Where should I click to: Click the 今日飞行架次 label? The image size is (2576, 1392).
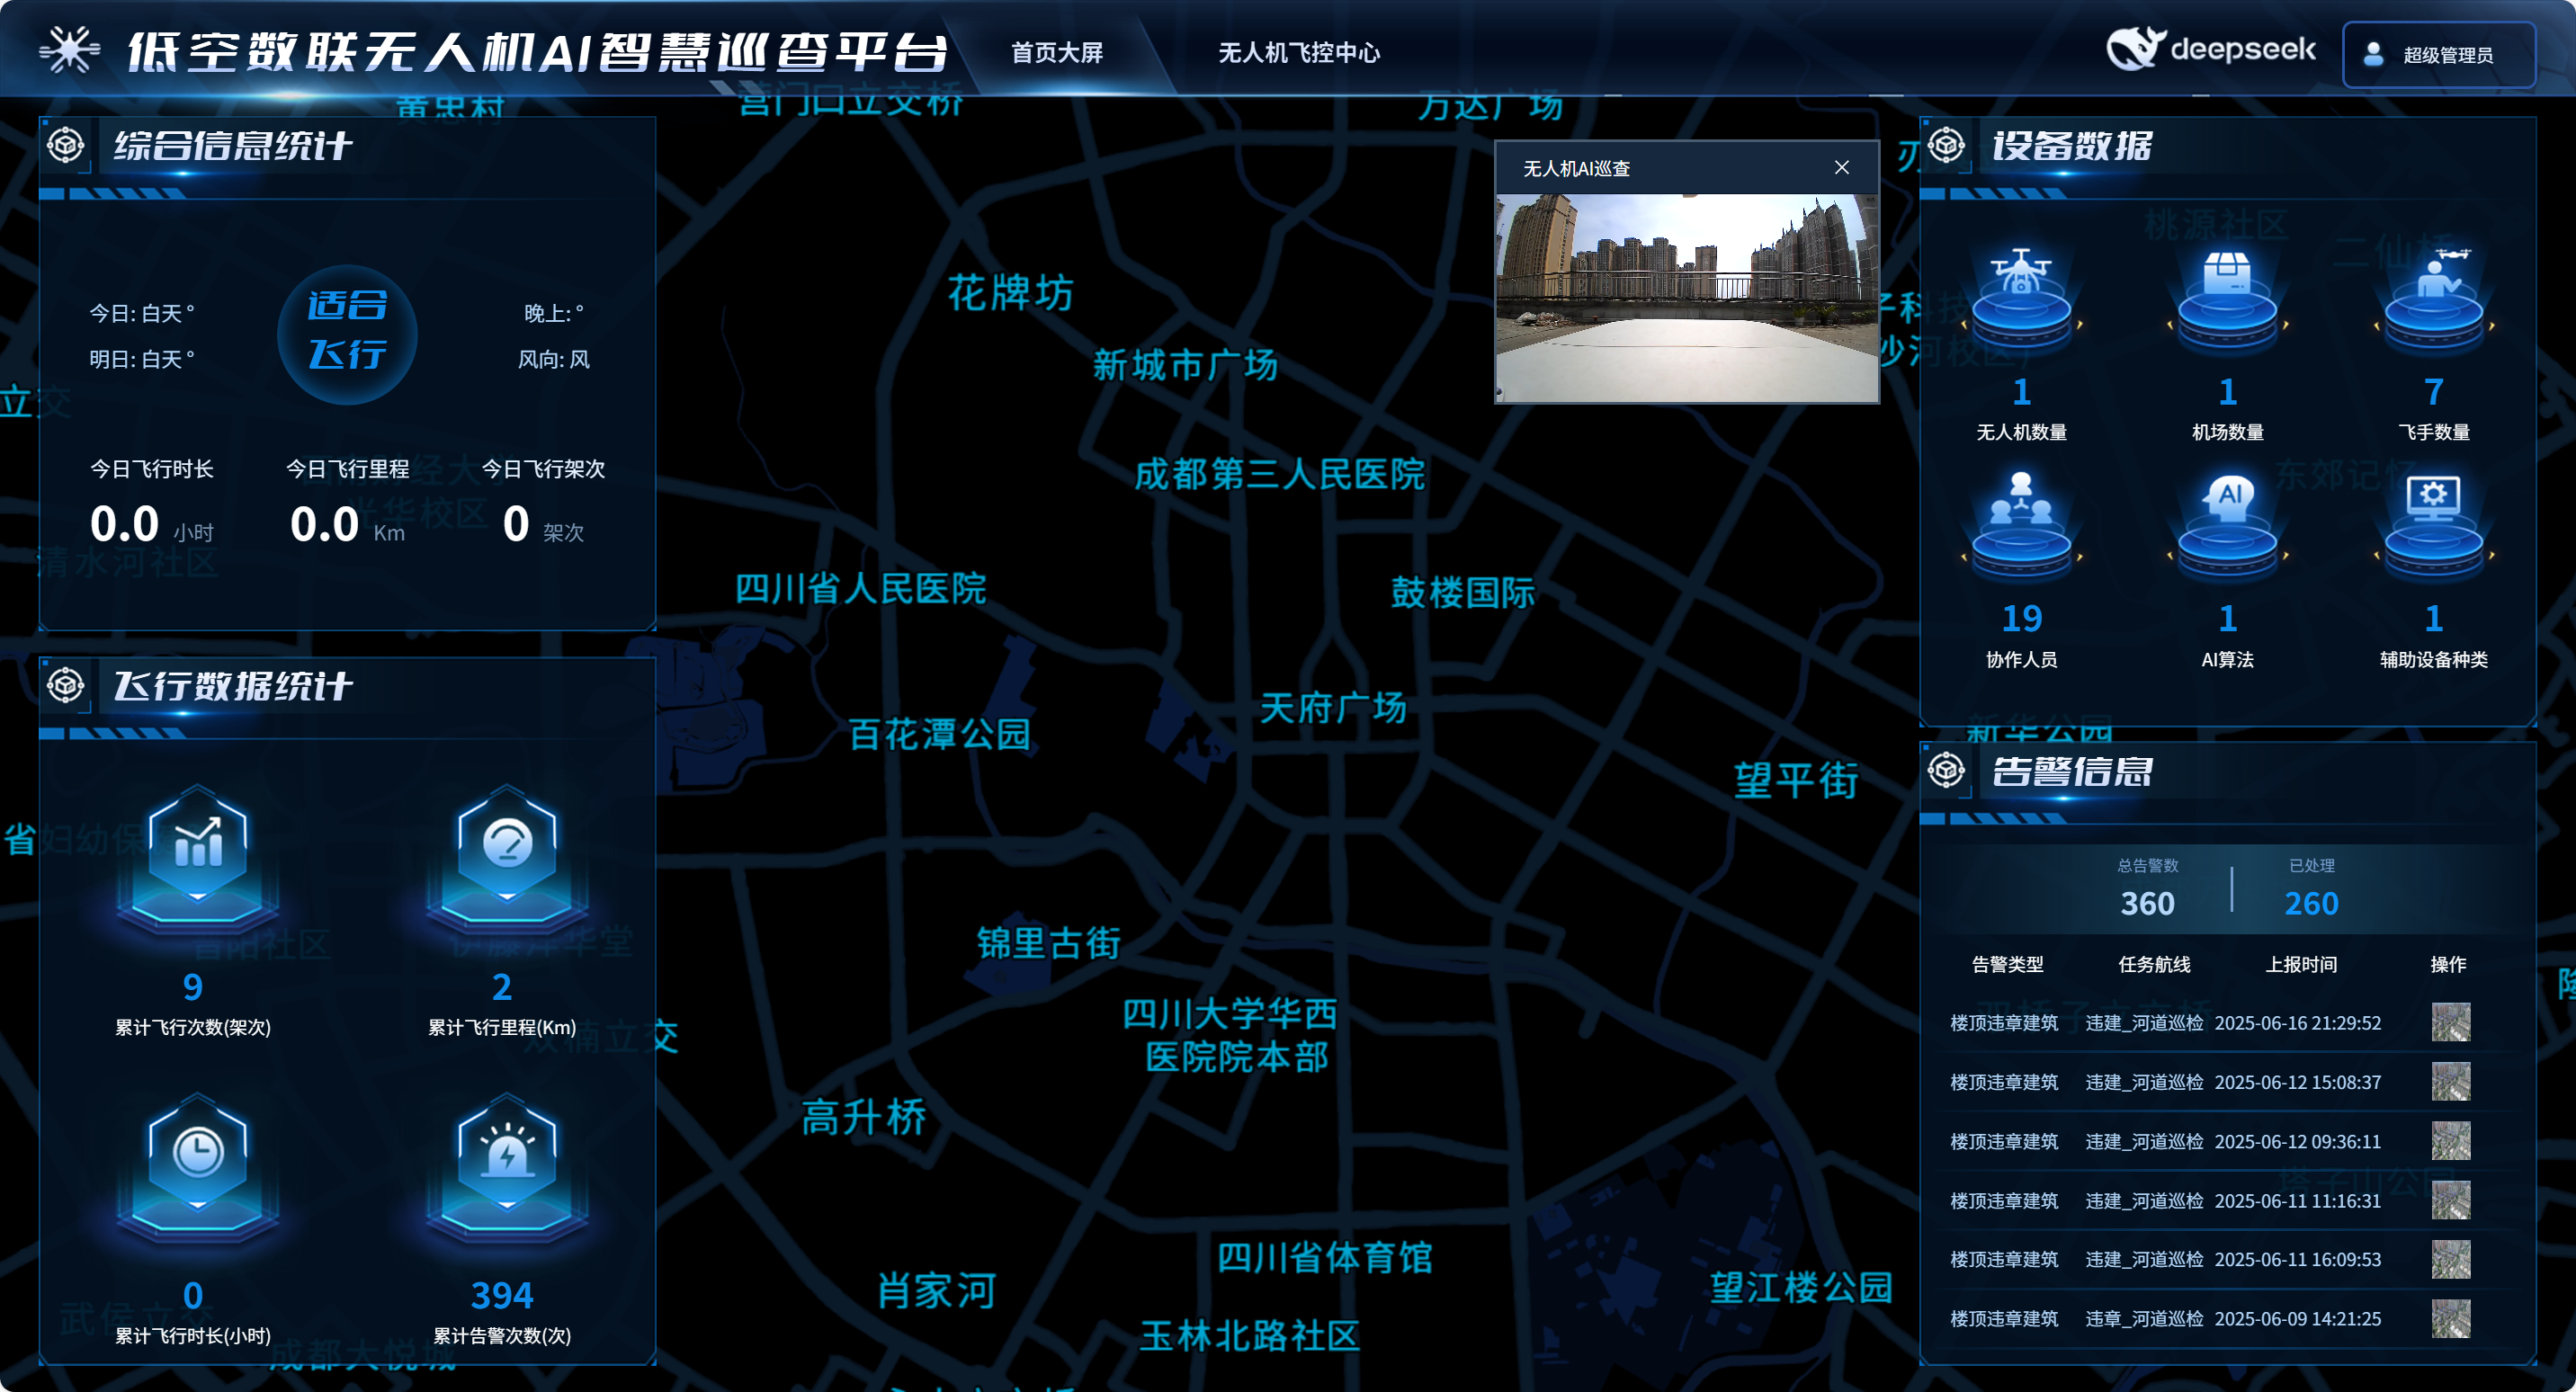tap(543, 468)
